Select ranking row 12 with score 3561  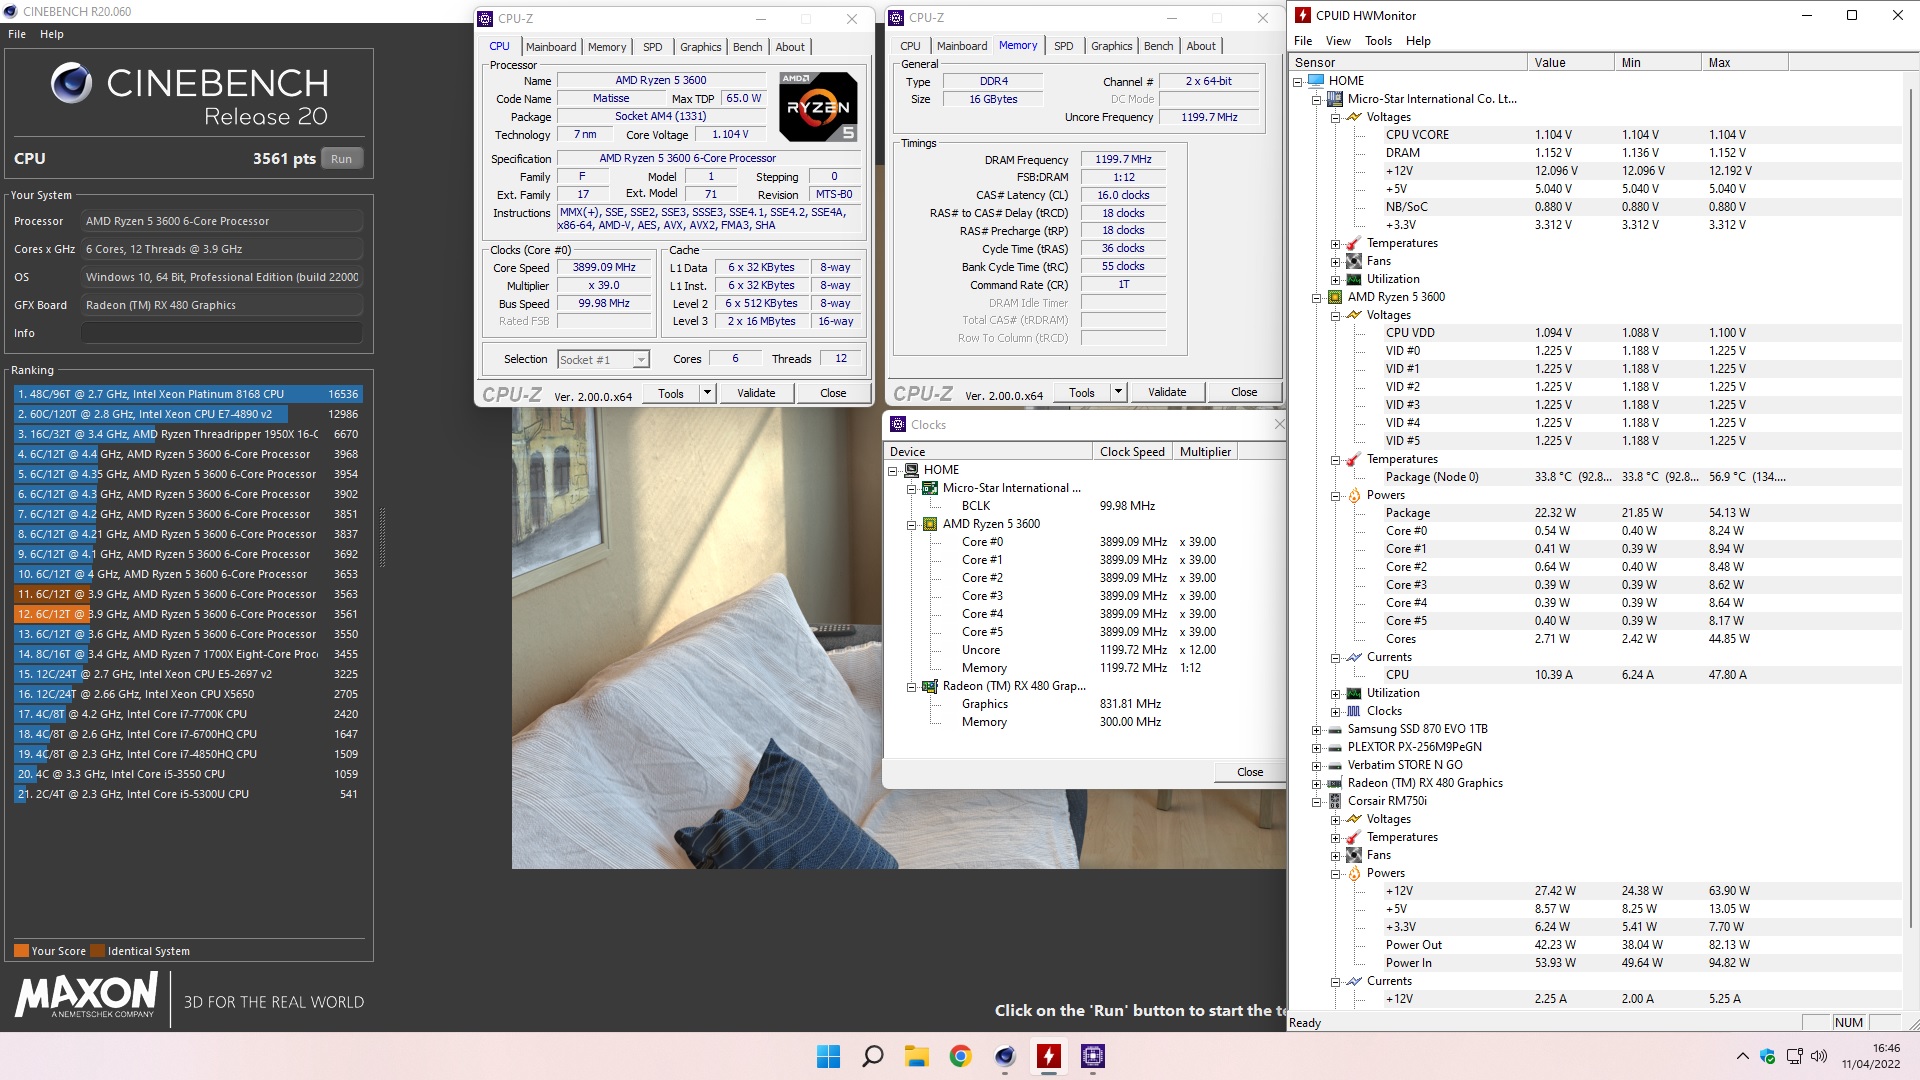coord(187,614)
